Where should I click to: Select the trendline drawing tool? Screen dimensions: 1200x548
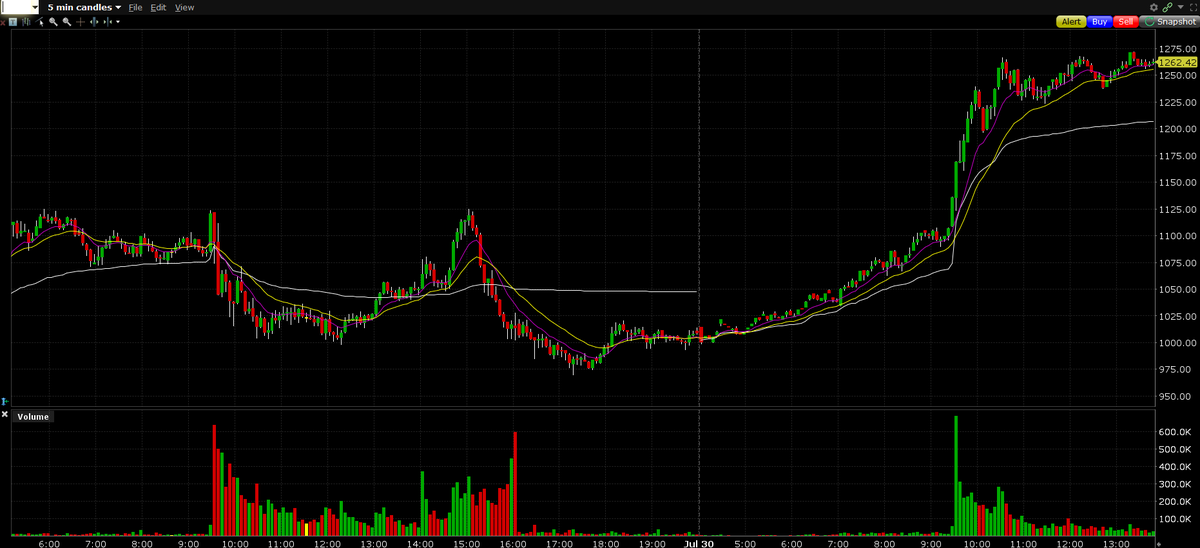(39, 22)
